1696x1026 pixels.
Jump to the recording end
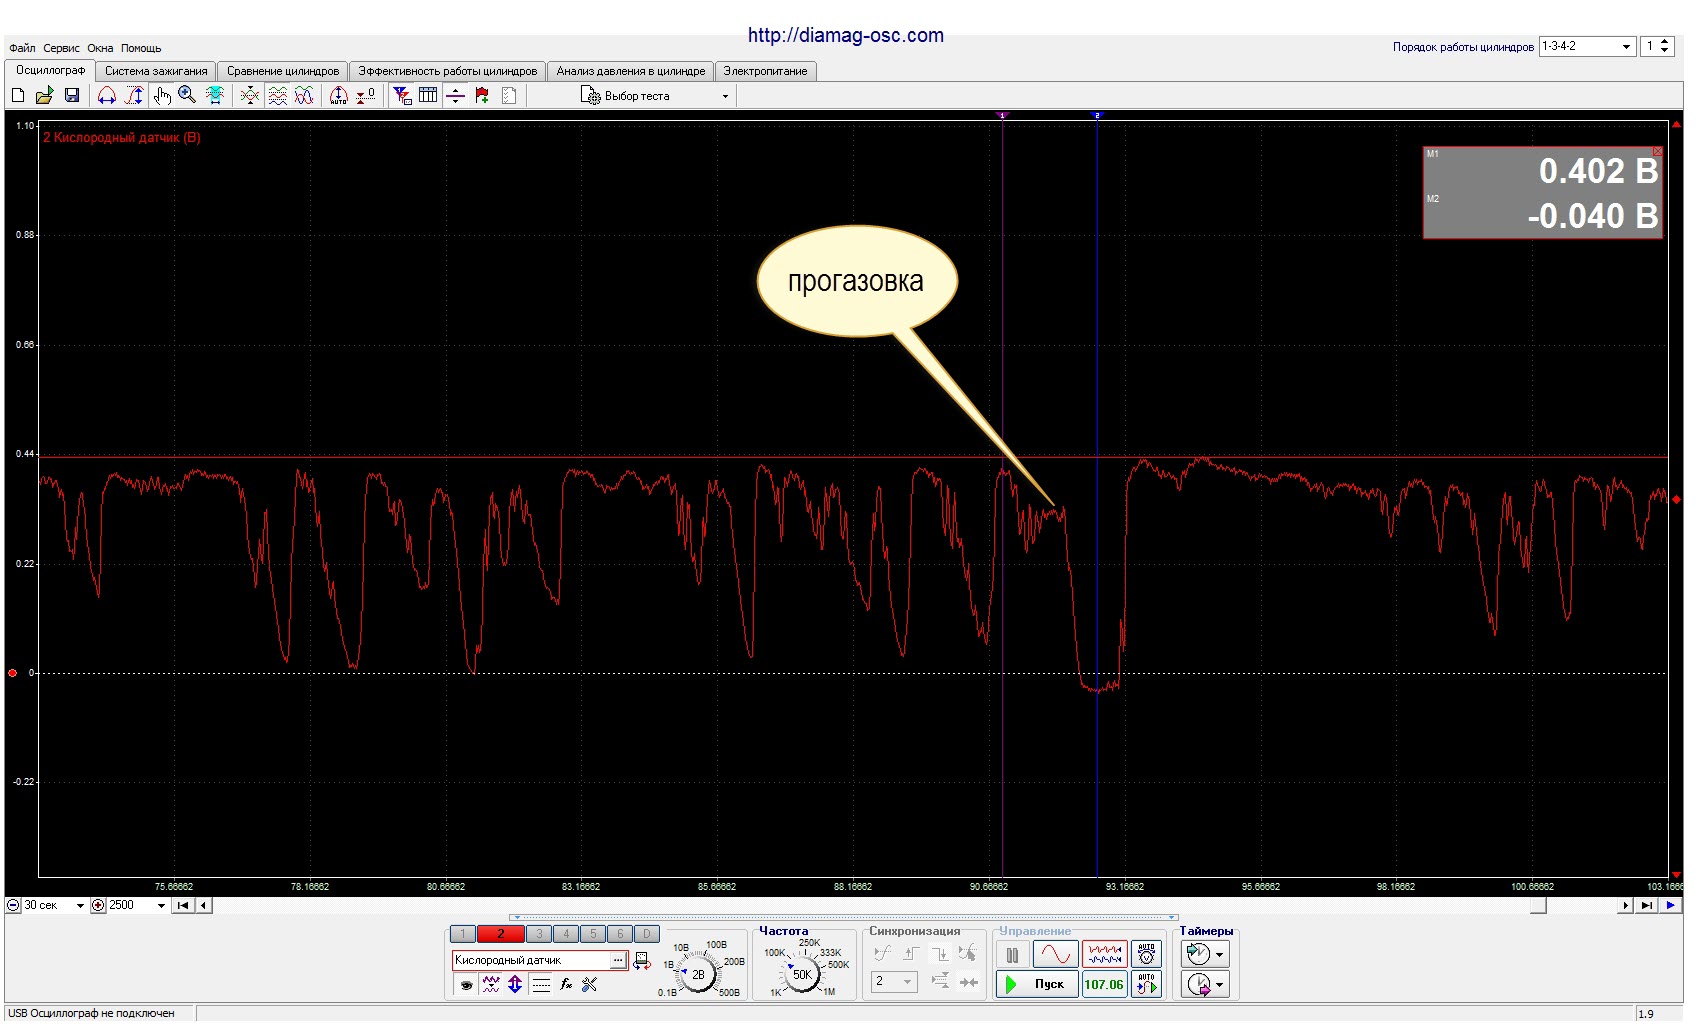tap(1647, 905)
